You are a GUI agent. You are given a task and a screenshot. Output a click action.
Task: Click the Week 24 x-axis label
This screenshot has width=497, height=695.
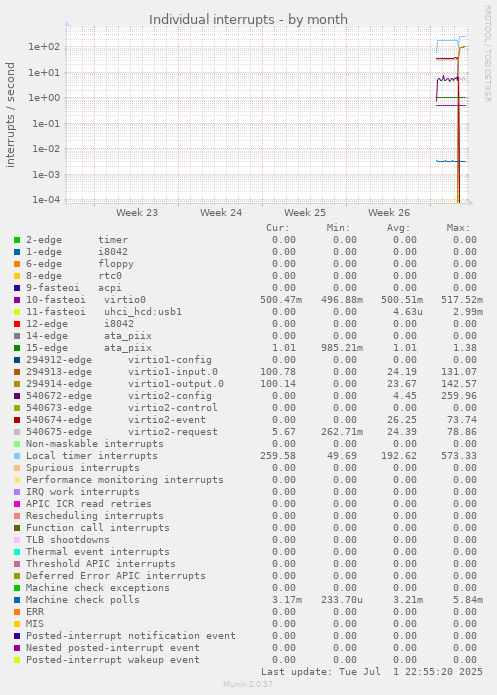pos(221,213)
